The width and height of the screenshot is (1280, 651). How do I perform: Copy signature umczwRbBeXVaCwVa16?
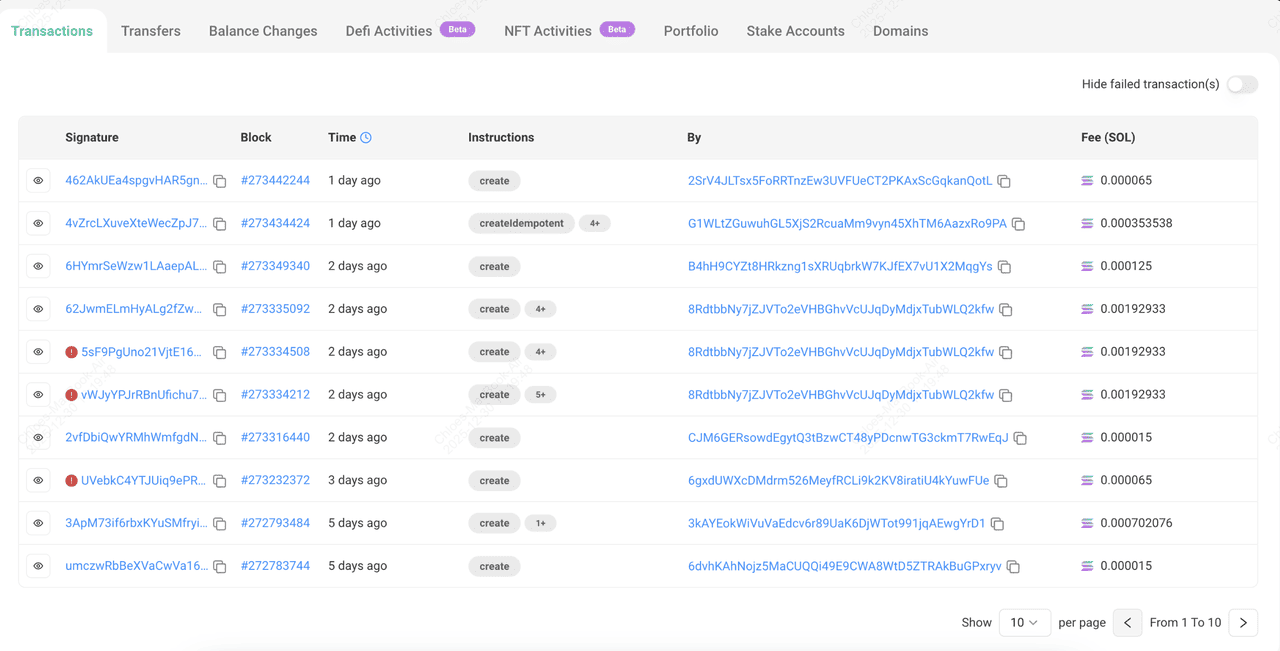tap(220, 567)
